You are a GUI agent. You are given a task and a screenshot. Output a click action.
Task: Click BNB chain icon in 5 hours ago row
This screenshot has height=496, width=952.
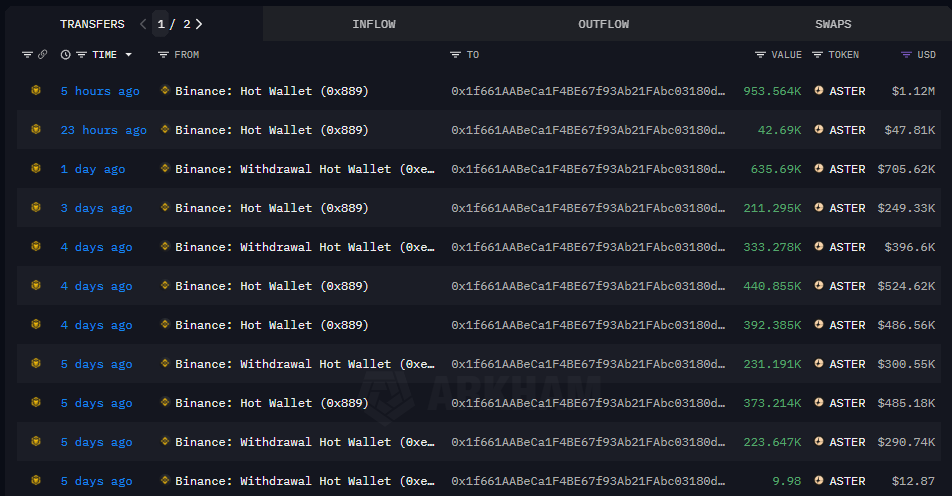coord(36,90)
